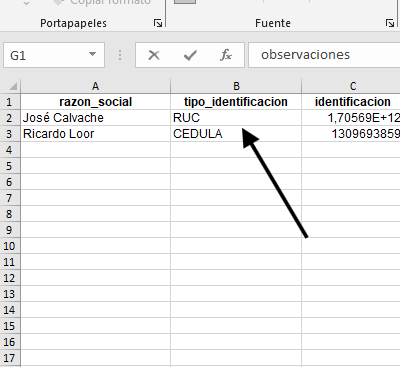Select the cell containing José Calvache
Image resolution: width=400 pixels, height=367 pixels.
[x=95, y=118]
